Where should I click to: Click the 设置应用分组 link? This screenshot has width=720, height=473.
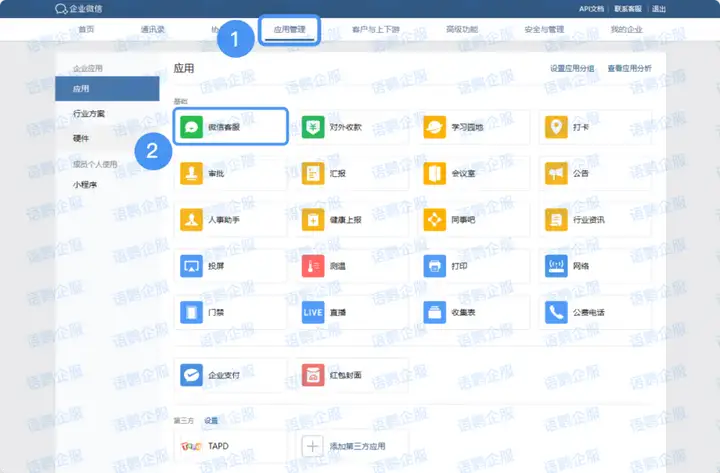tap(571, 69)
